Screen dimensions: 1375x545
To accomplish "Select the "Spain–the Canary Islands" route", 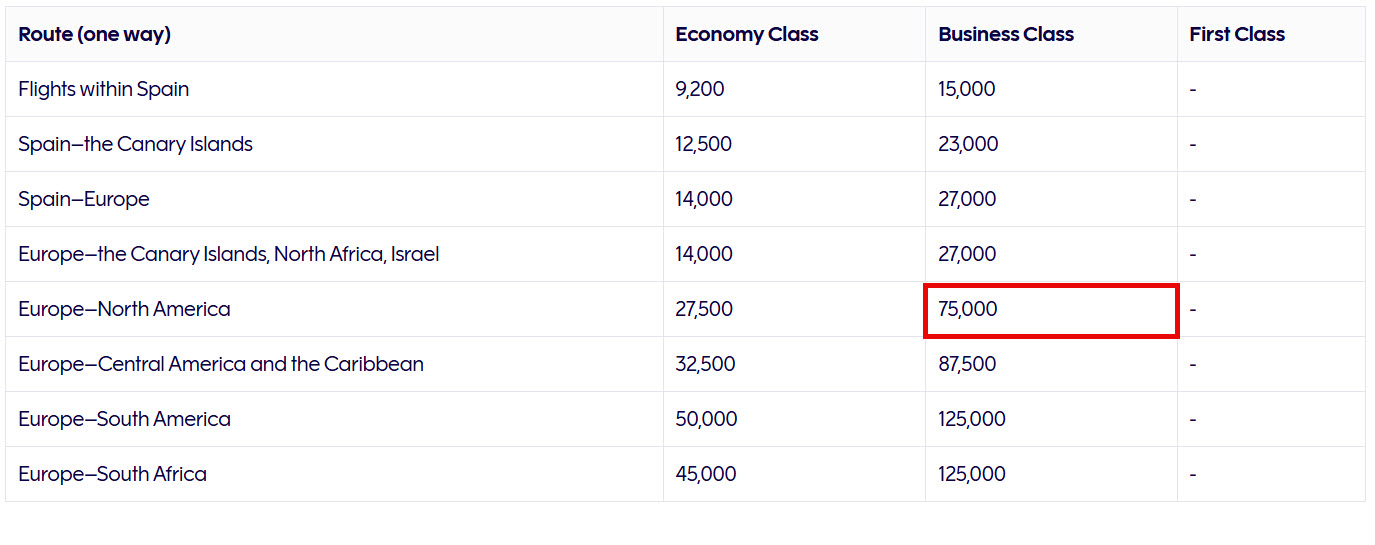I will pyautogui.click(x=136, y=144).
